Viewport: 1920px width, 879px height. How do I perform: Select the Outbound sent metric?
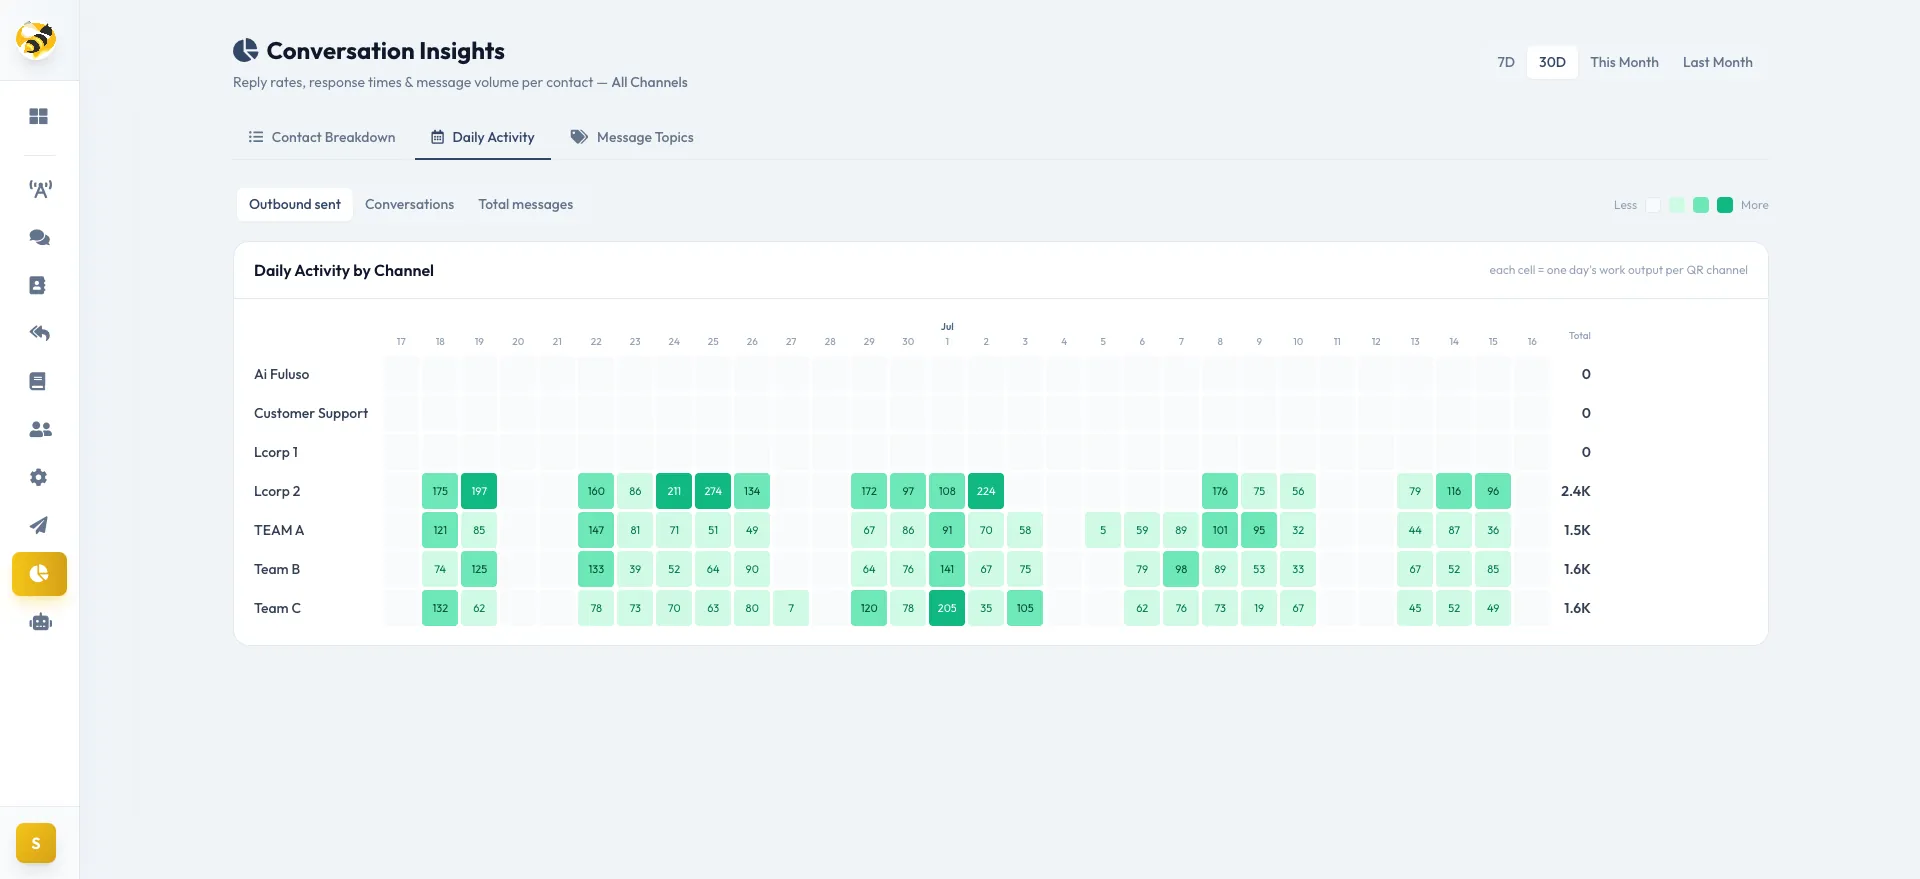(295, 204)
